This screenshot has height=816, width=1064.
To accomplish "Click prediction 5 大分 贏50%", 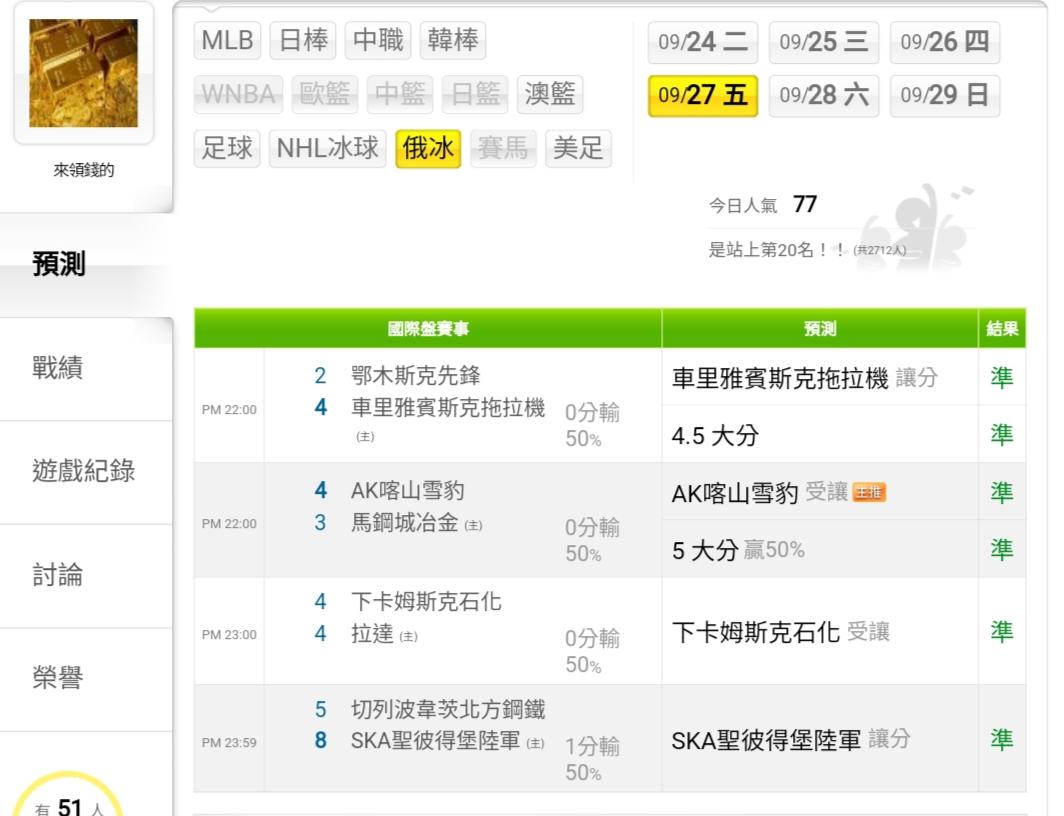I will click(738, 550).
